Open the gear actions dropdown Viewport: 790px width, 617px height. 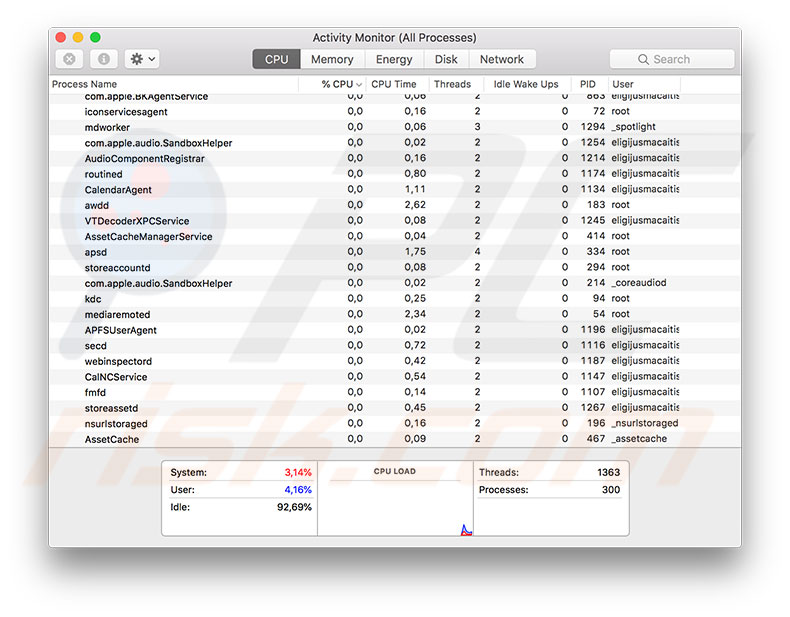tap(142, 59)
